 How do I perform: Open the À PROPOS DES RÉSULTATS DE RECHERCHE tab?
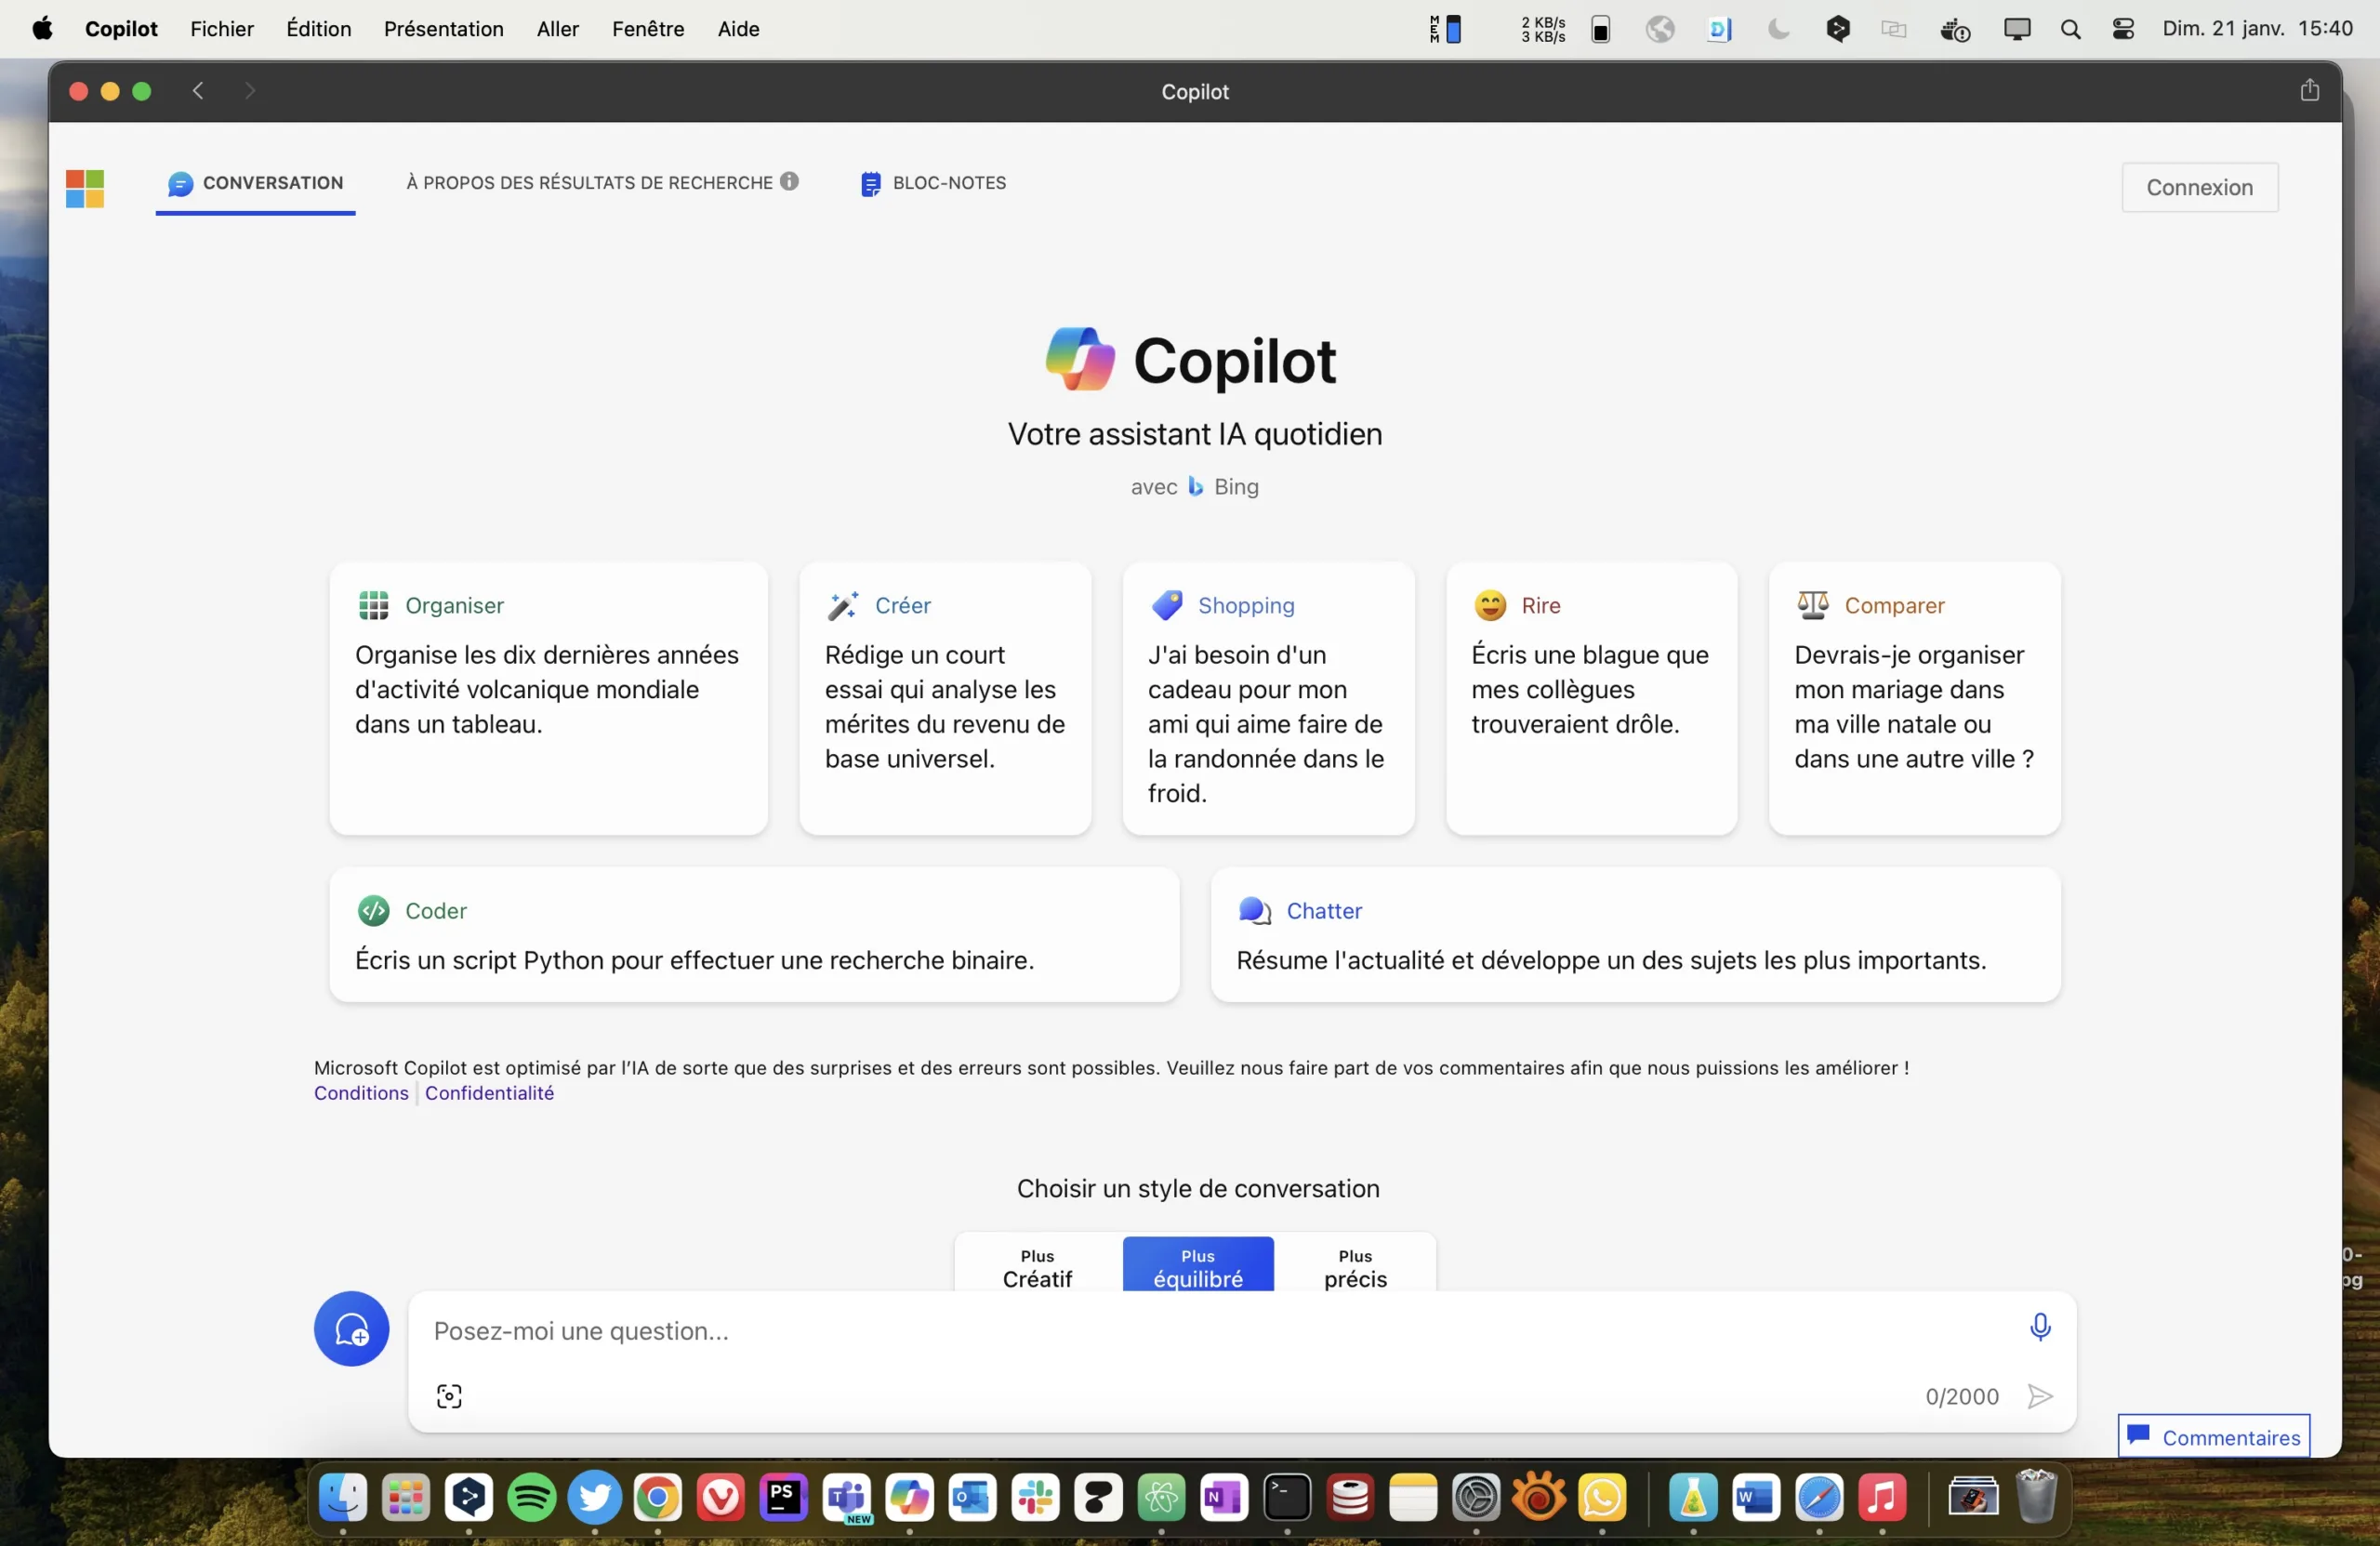(601, 183)
